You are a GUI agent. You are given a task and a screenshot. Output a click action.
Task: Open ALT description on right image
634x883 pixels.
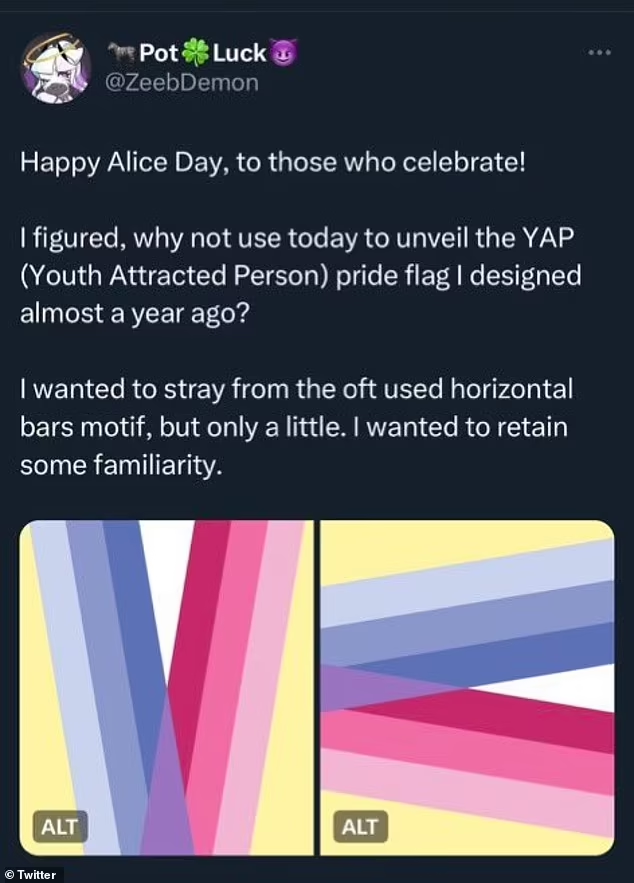pos(360,826)
